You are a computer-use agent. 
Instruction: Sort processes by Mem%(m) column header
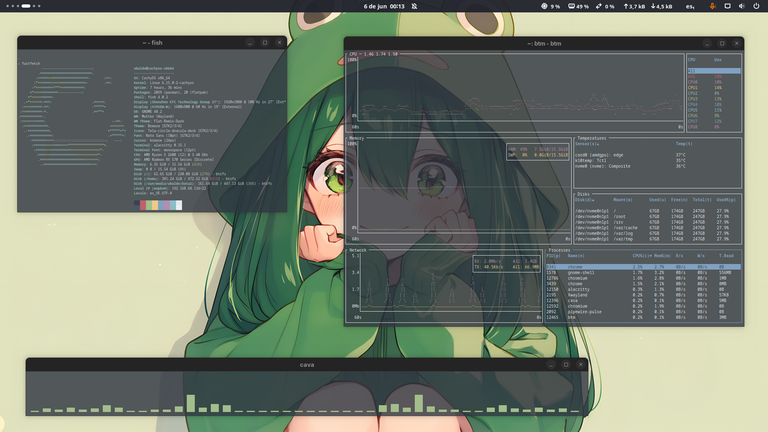tap(662, 256)
